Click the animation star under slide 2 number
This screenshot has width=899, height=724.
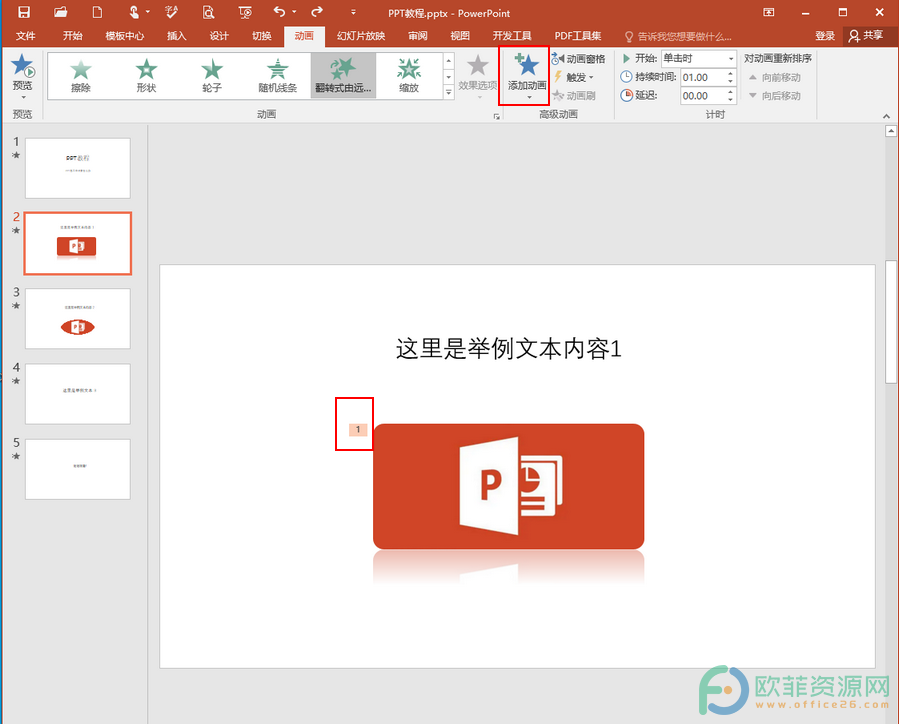click(16, 230)
